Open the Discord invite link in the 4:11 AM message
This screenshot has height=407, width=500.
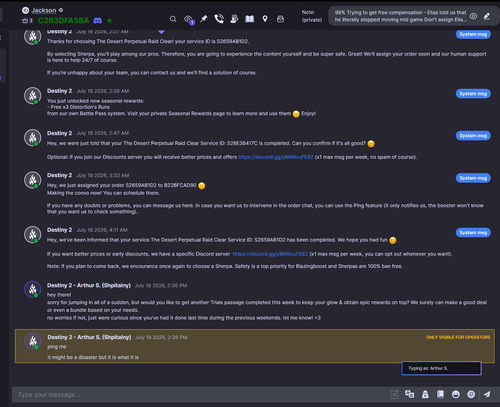point(270,254)
